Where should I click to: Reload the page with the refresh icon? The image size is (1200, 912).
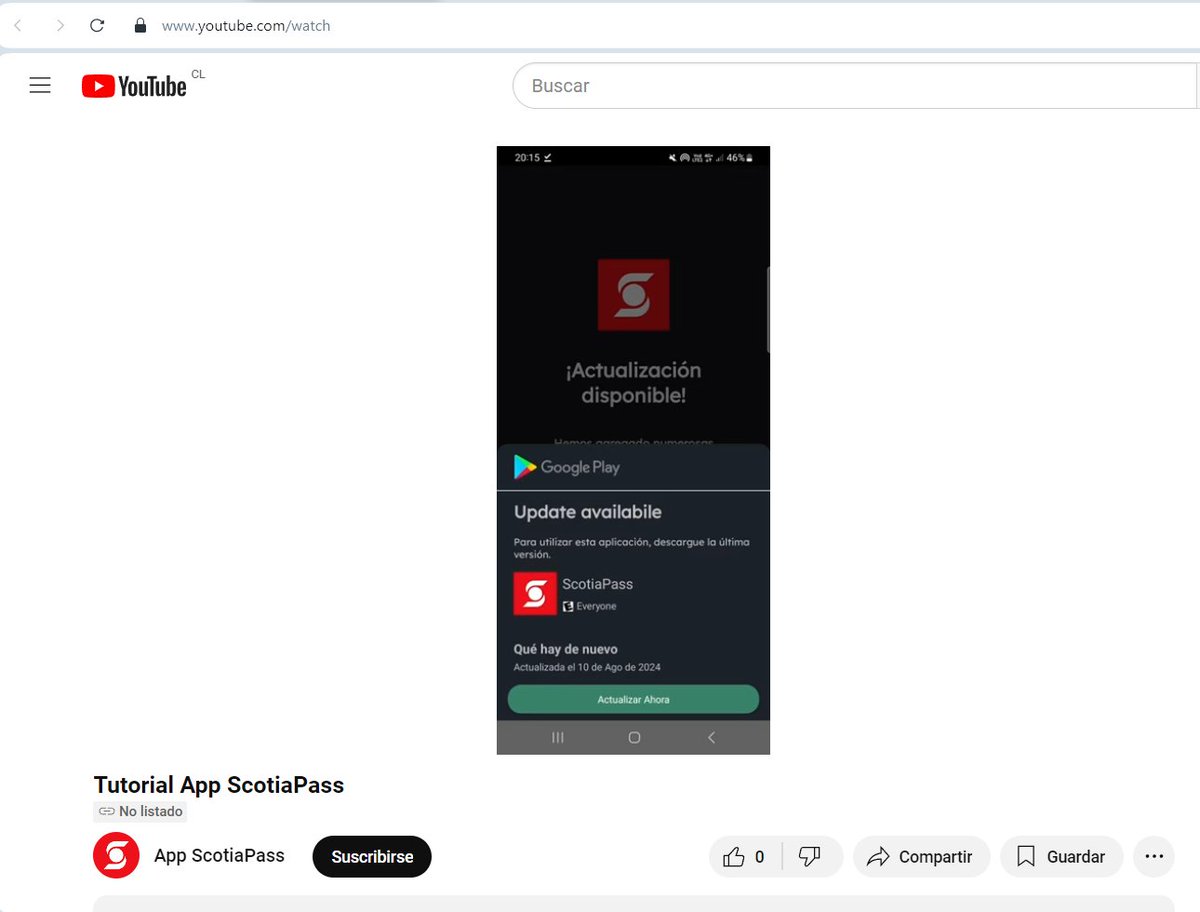click(97, 26)
